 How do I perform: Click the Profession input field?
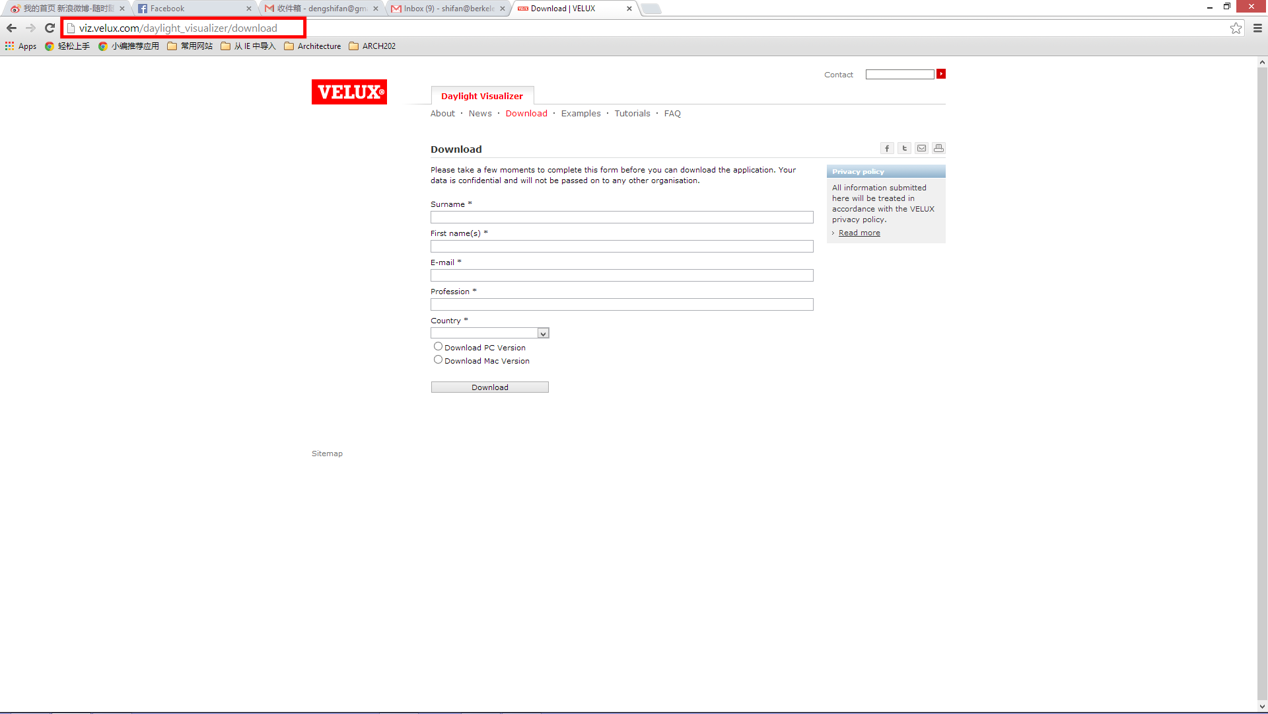click(x=622, y=304)
